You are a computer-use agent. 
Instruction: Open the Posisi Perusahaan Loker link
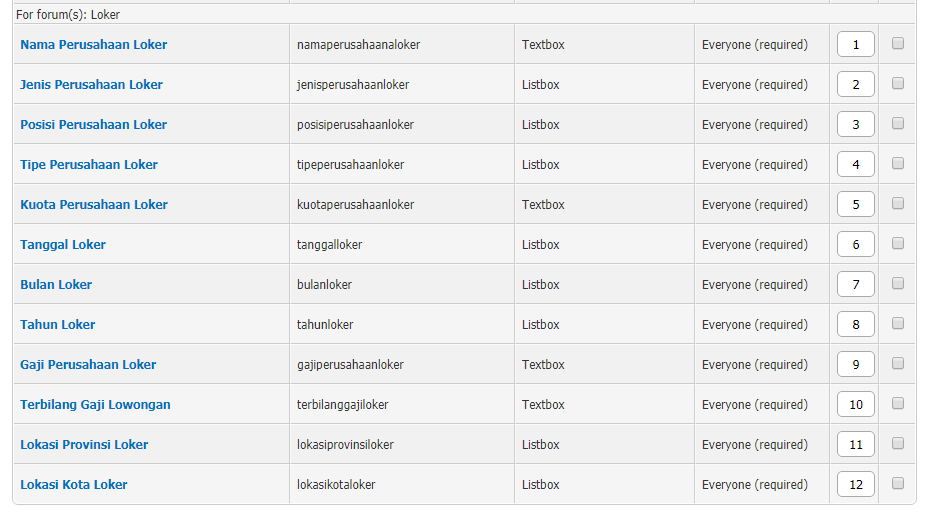tap(94, 125)
